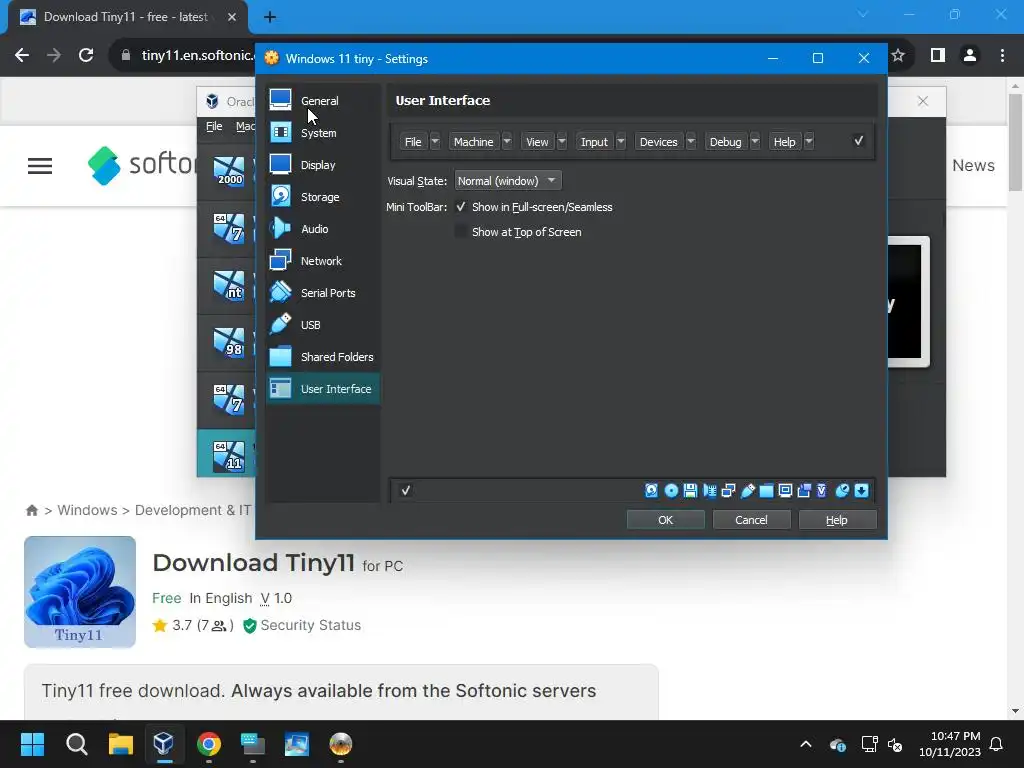
Task: Toggle Recording indicator in status bar editor
Action: tap(805, 490)
